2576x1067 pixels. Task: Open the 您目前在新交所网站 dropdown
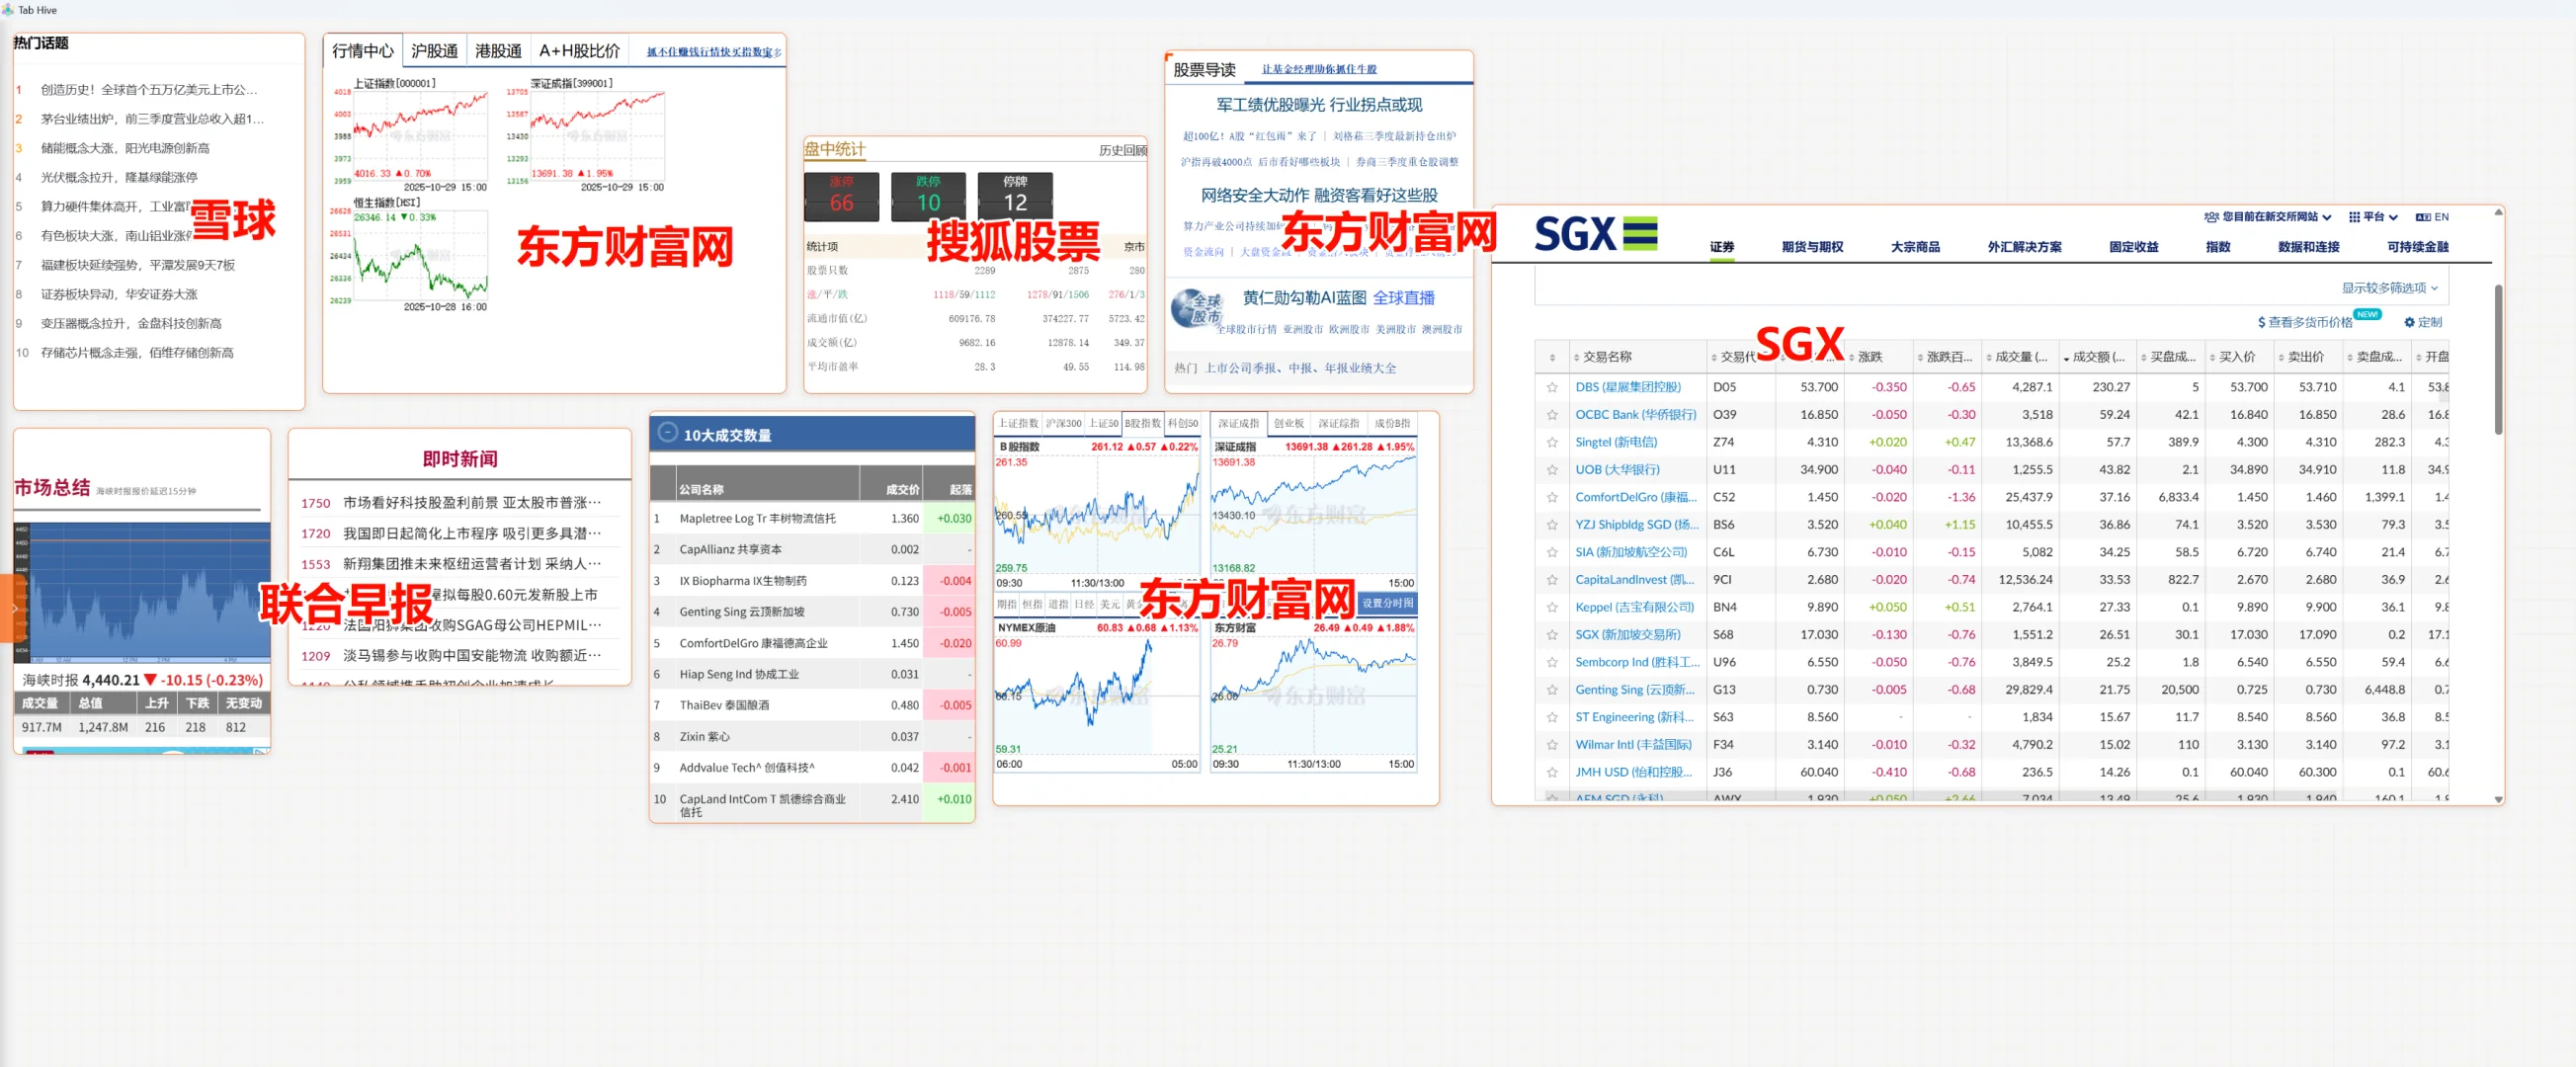point(2328,217)
